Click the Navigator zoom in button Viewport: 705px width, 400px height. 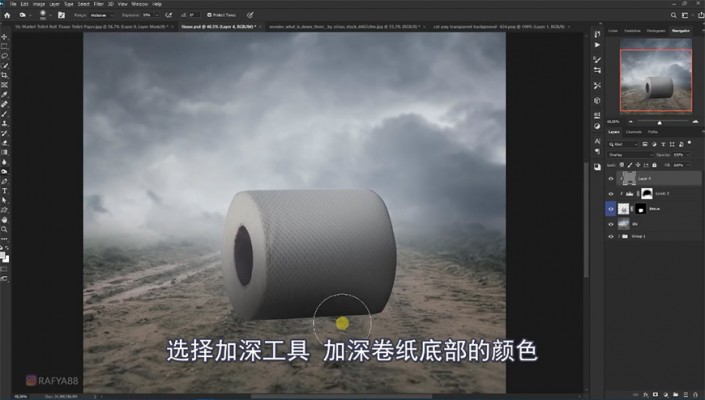(x=696, y=121)
